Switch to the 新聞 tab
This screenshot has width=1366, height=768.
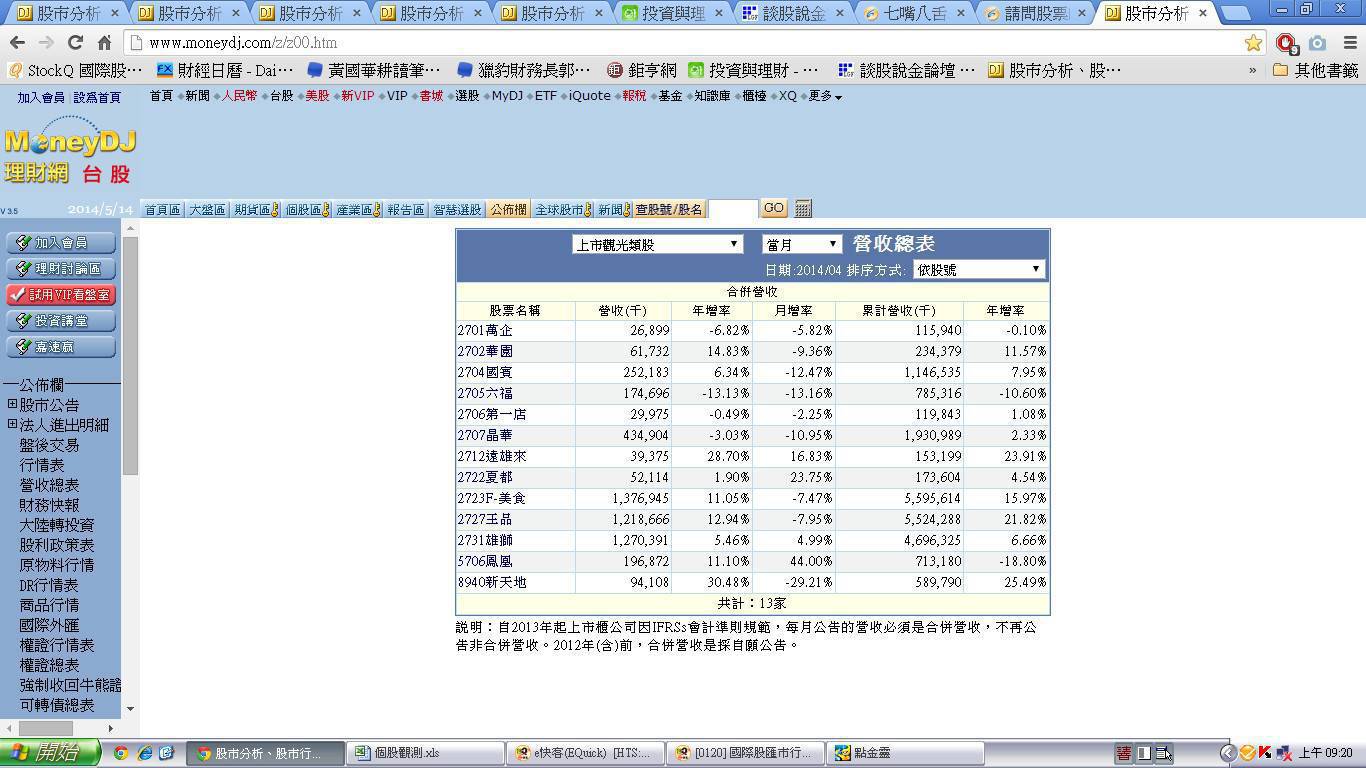615,210
